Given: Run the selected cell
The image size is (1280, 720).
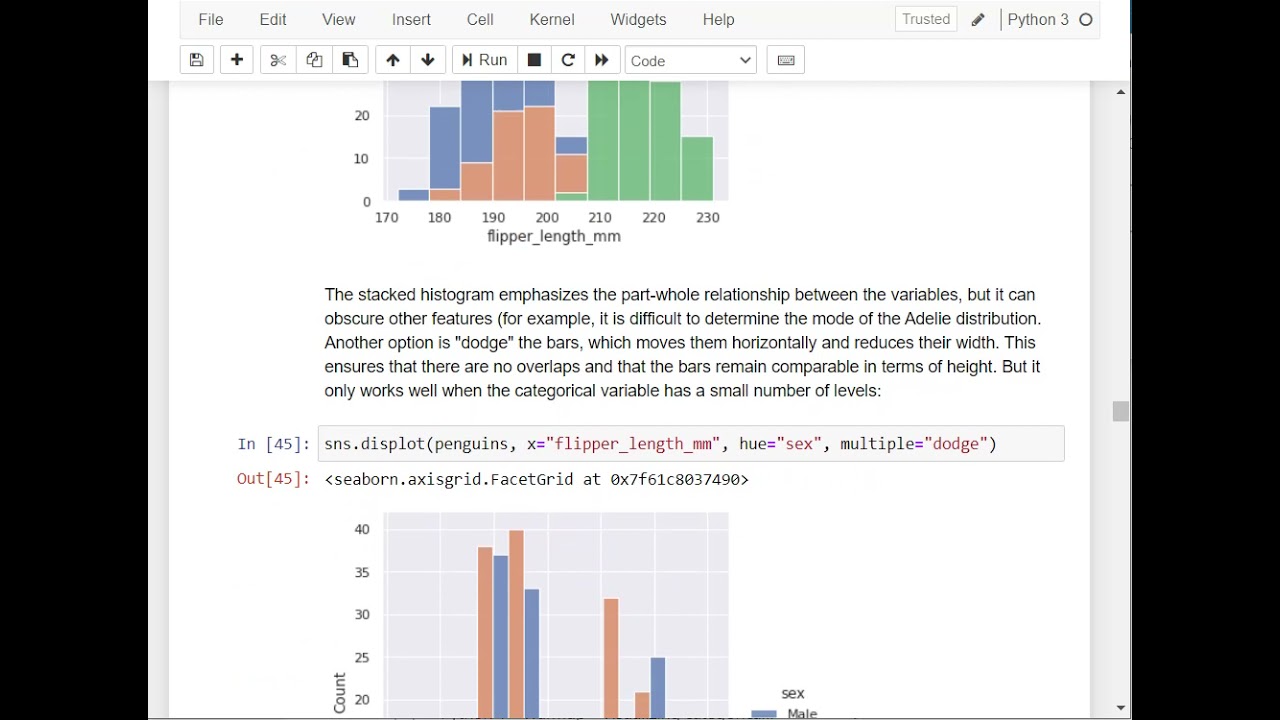Looking at the screenshot, I should [484, 60].
